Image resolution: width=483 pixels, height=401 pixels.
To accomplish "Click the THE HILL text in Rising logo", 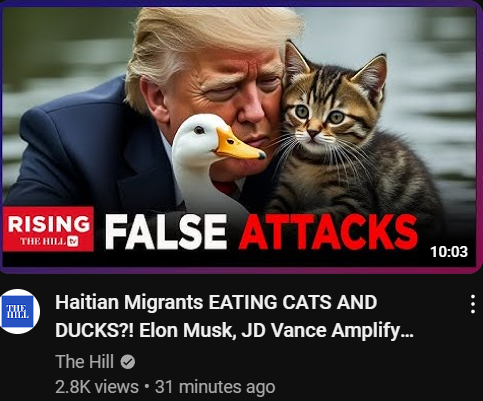I will (x=43, y=241).
